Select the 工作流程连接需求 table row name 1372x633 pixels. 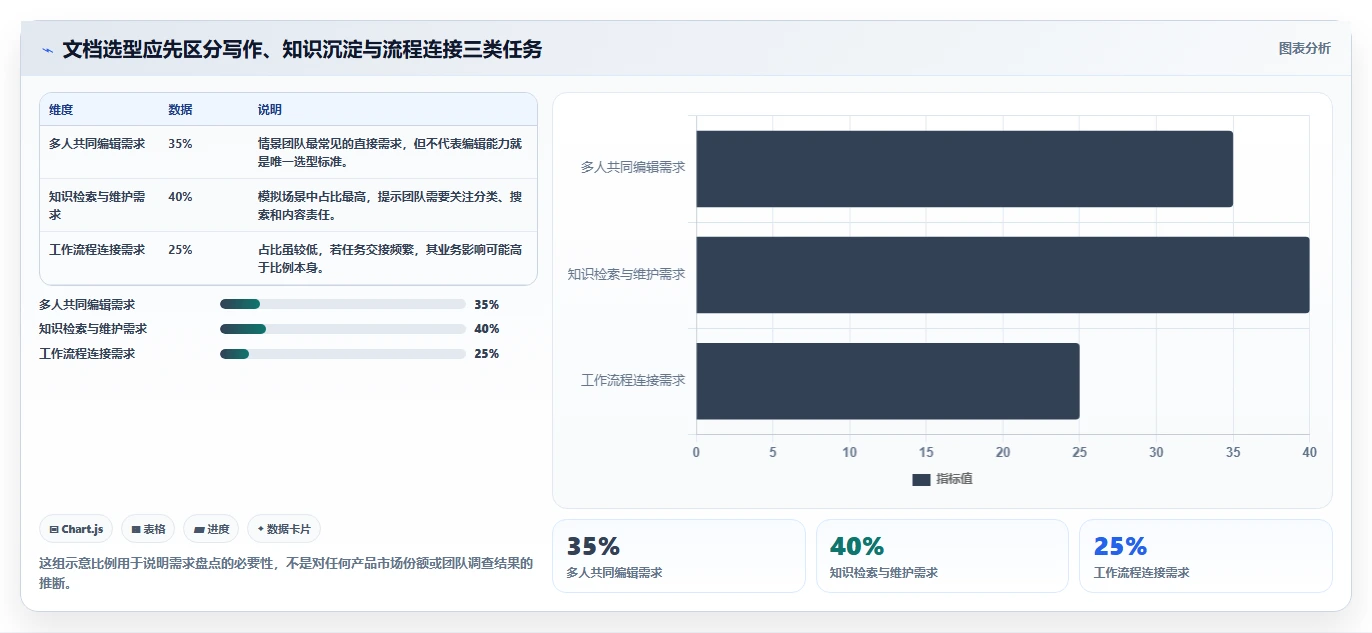[97, 250]
